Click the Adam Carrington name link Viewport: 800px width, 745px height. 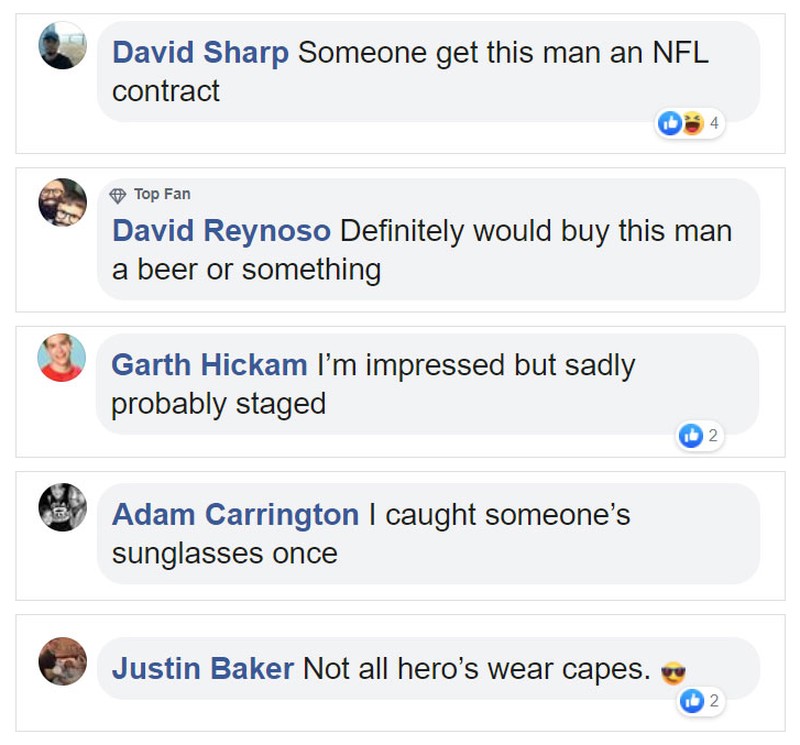(235, 515)
